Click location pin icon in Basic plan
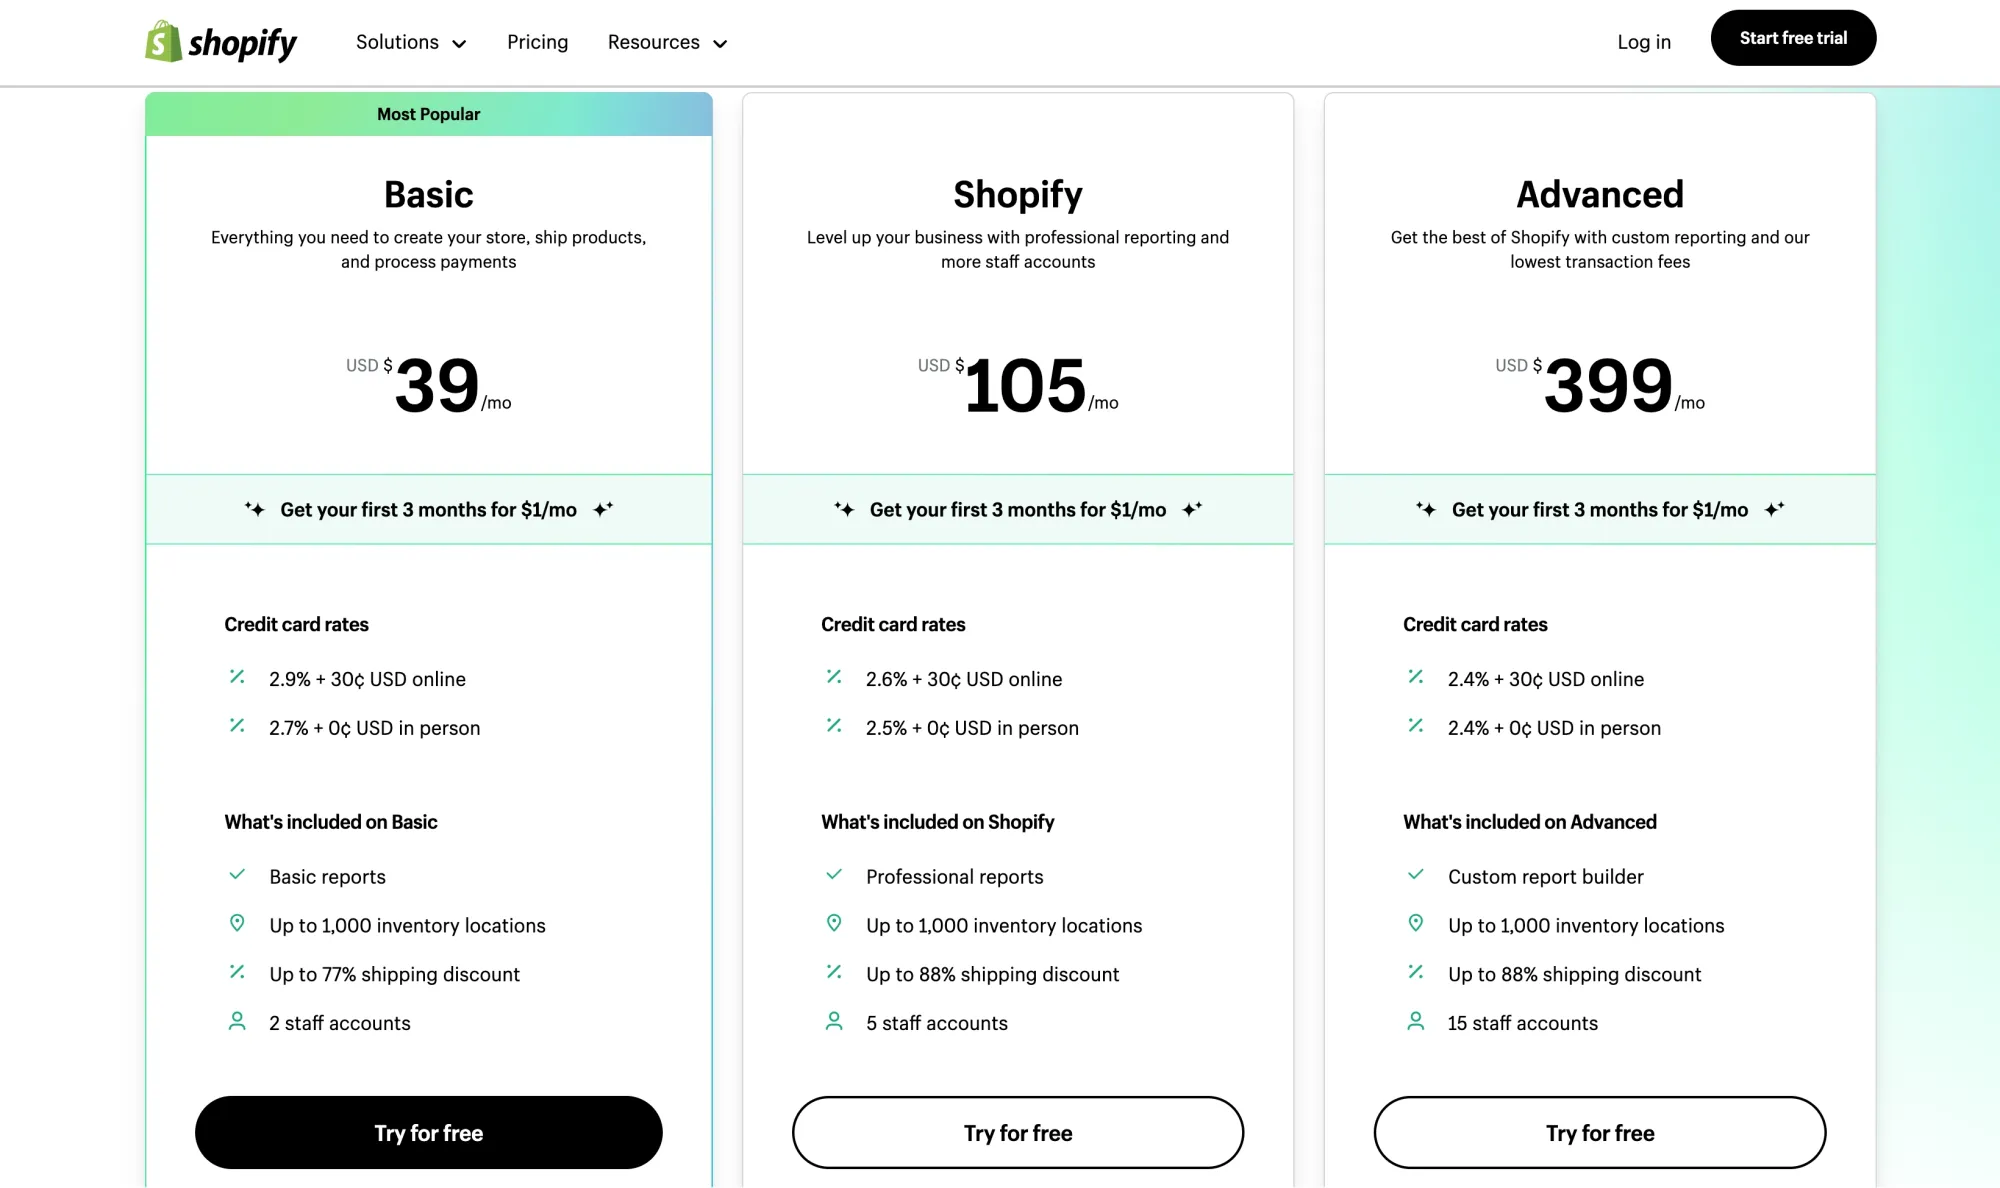This screenshot has height=1188, width=2000. (237, 923)
